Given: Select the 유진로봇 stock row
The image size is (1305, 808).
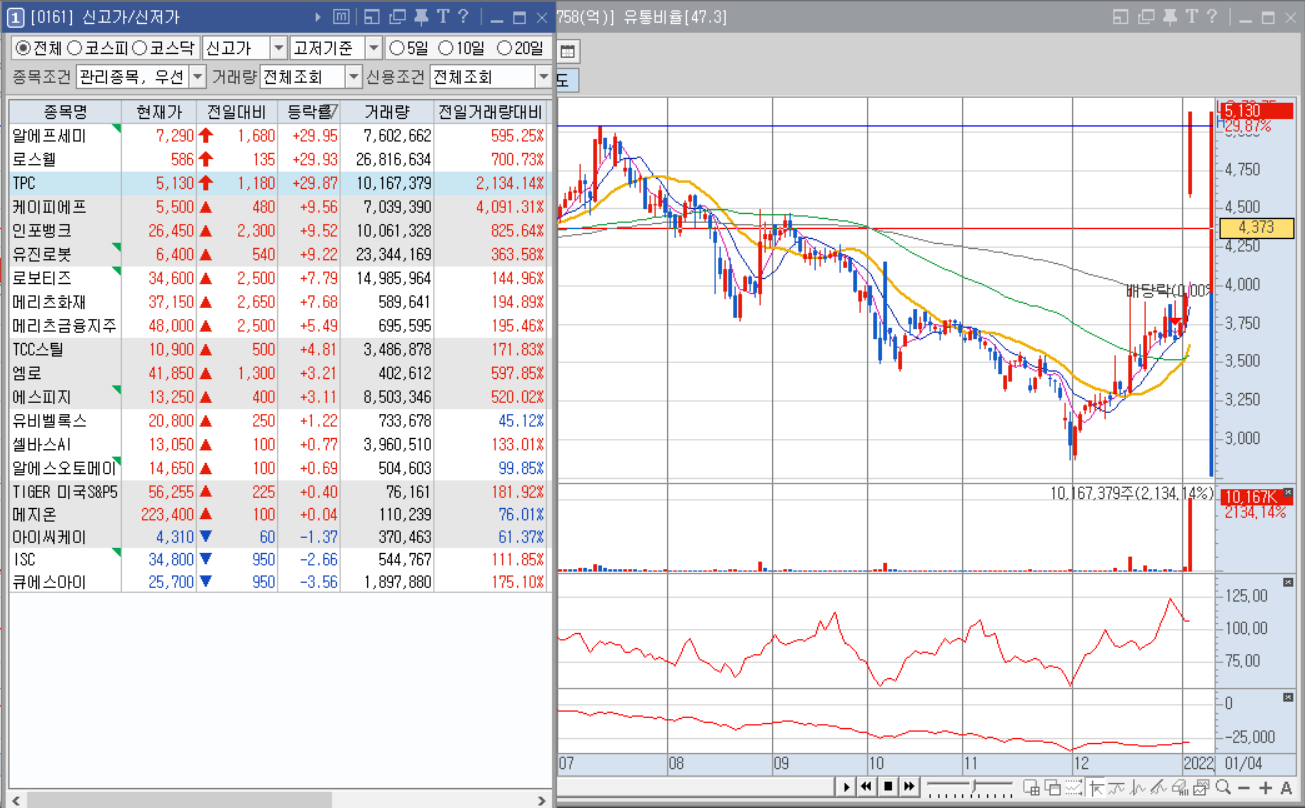Looking at the screenshot, I should click(279, 254).
